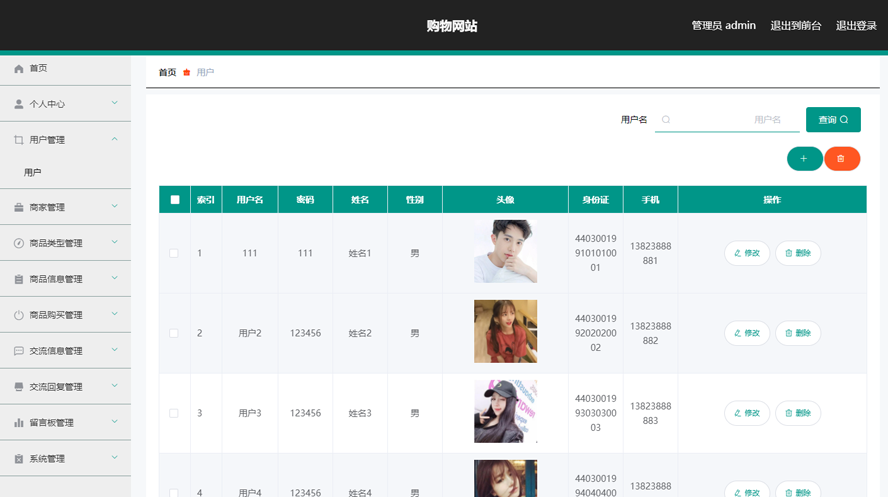This screenshot has width=888, height=497.
Task: Click the green plus add-user button
Action: click(x=804, y=158)
